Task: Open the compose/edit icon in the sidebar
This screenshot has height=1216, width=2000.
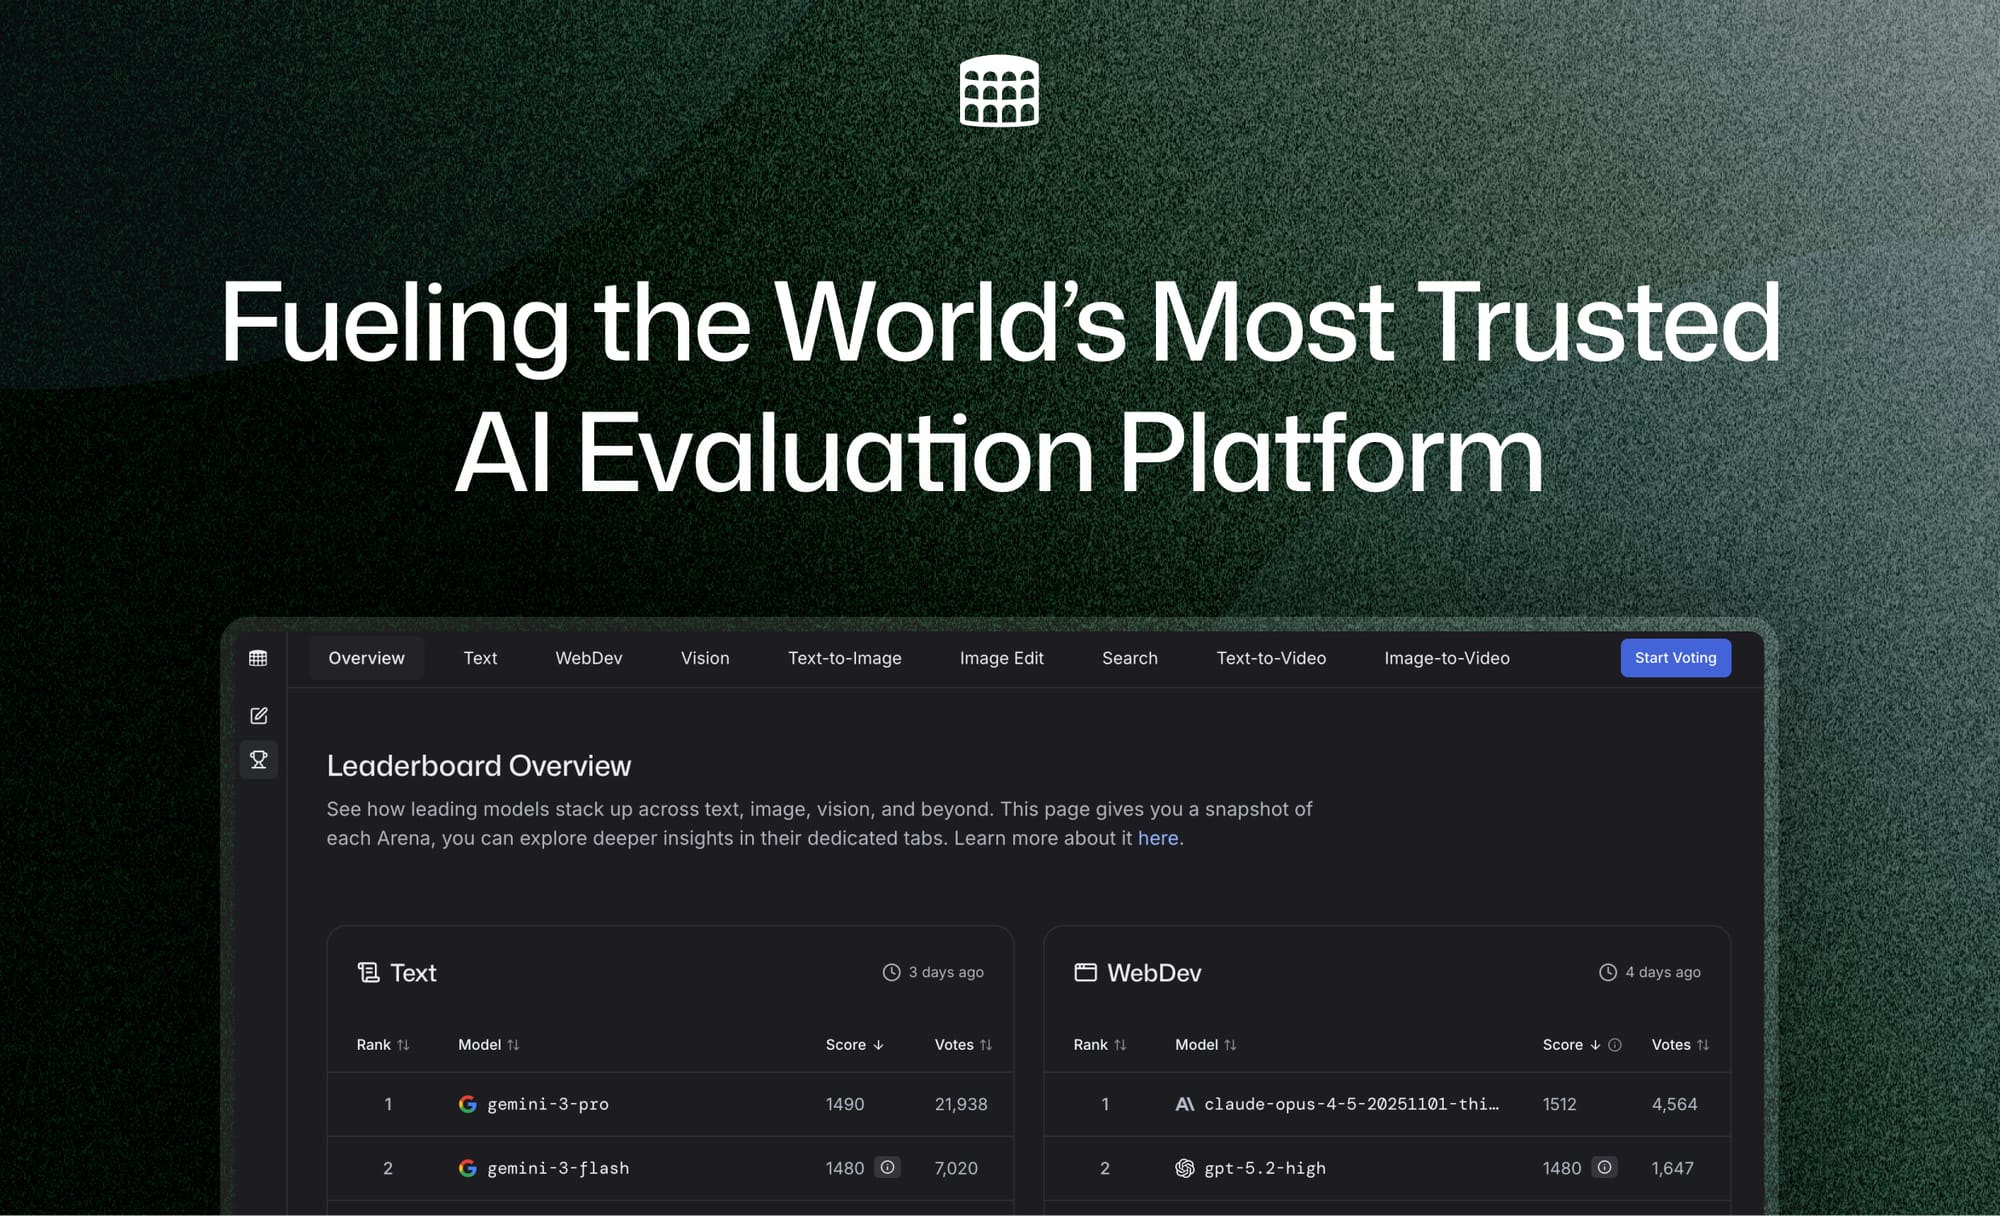Action: (x=259, y=715)
